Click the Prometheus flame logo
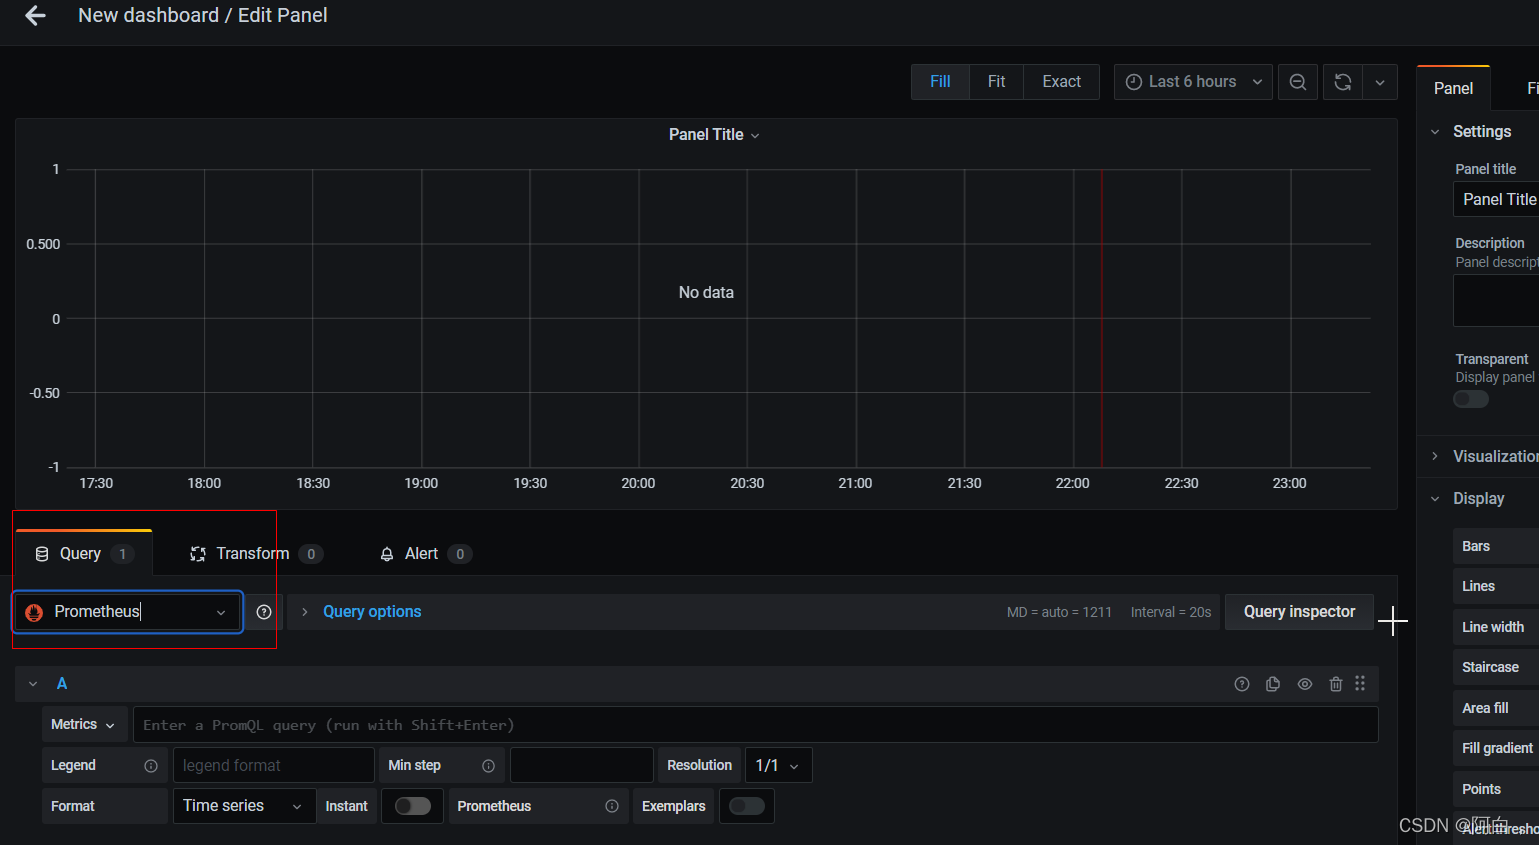 click(34, 612)
